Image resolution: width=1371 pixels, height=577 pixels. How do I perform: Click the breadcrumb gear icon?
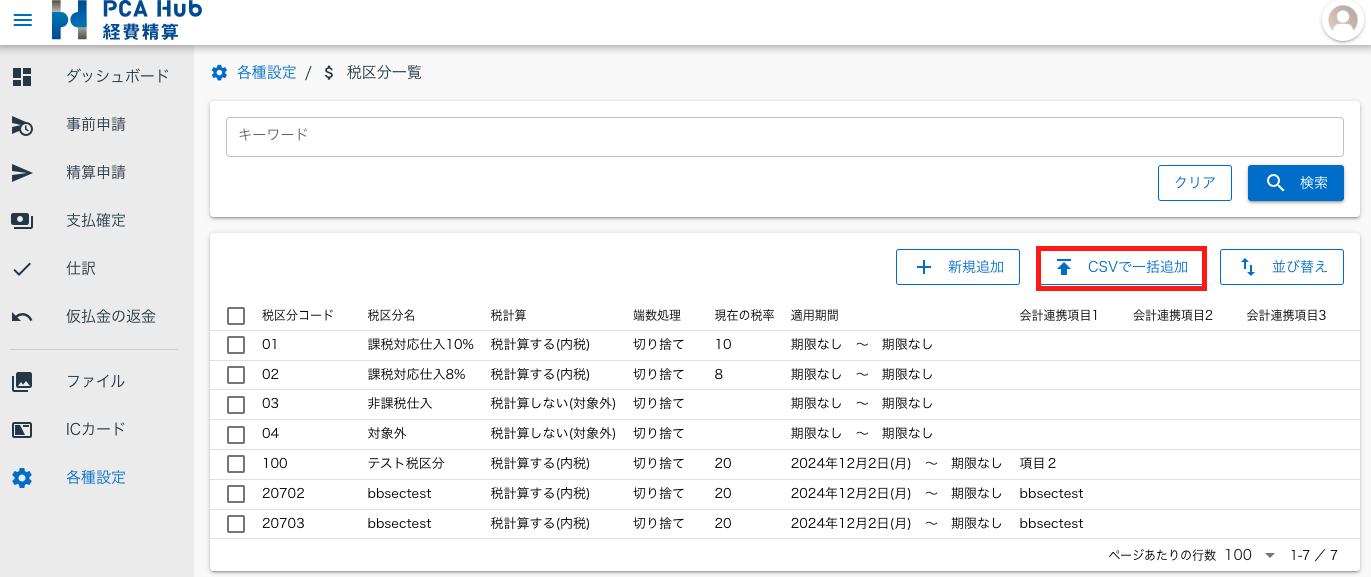[x=219, y=73]
